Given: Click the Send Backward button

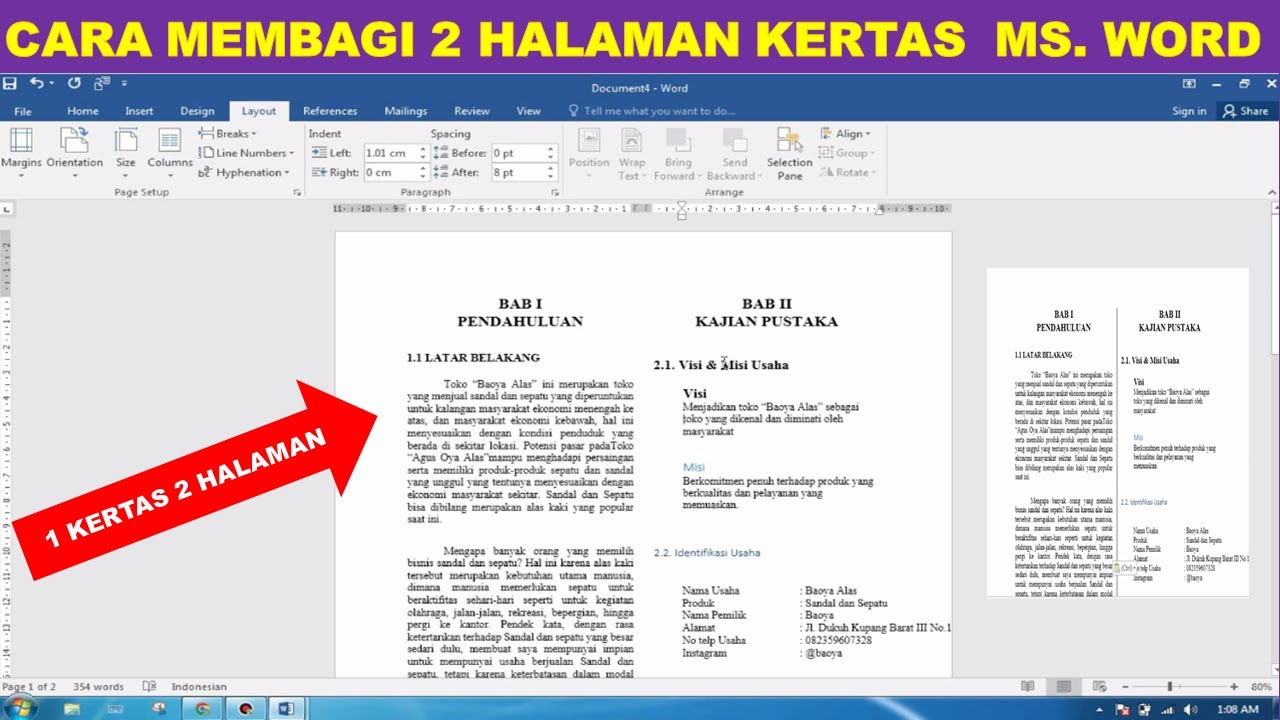Looking at the screenshot, I should coord(734,154).
